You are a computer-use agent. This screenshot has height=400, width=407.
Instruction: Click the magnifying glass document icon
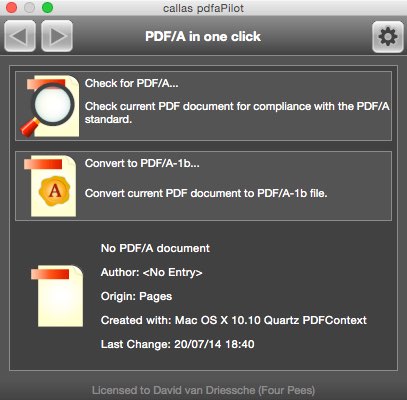click(x=50, y=106)
